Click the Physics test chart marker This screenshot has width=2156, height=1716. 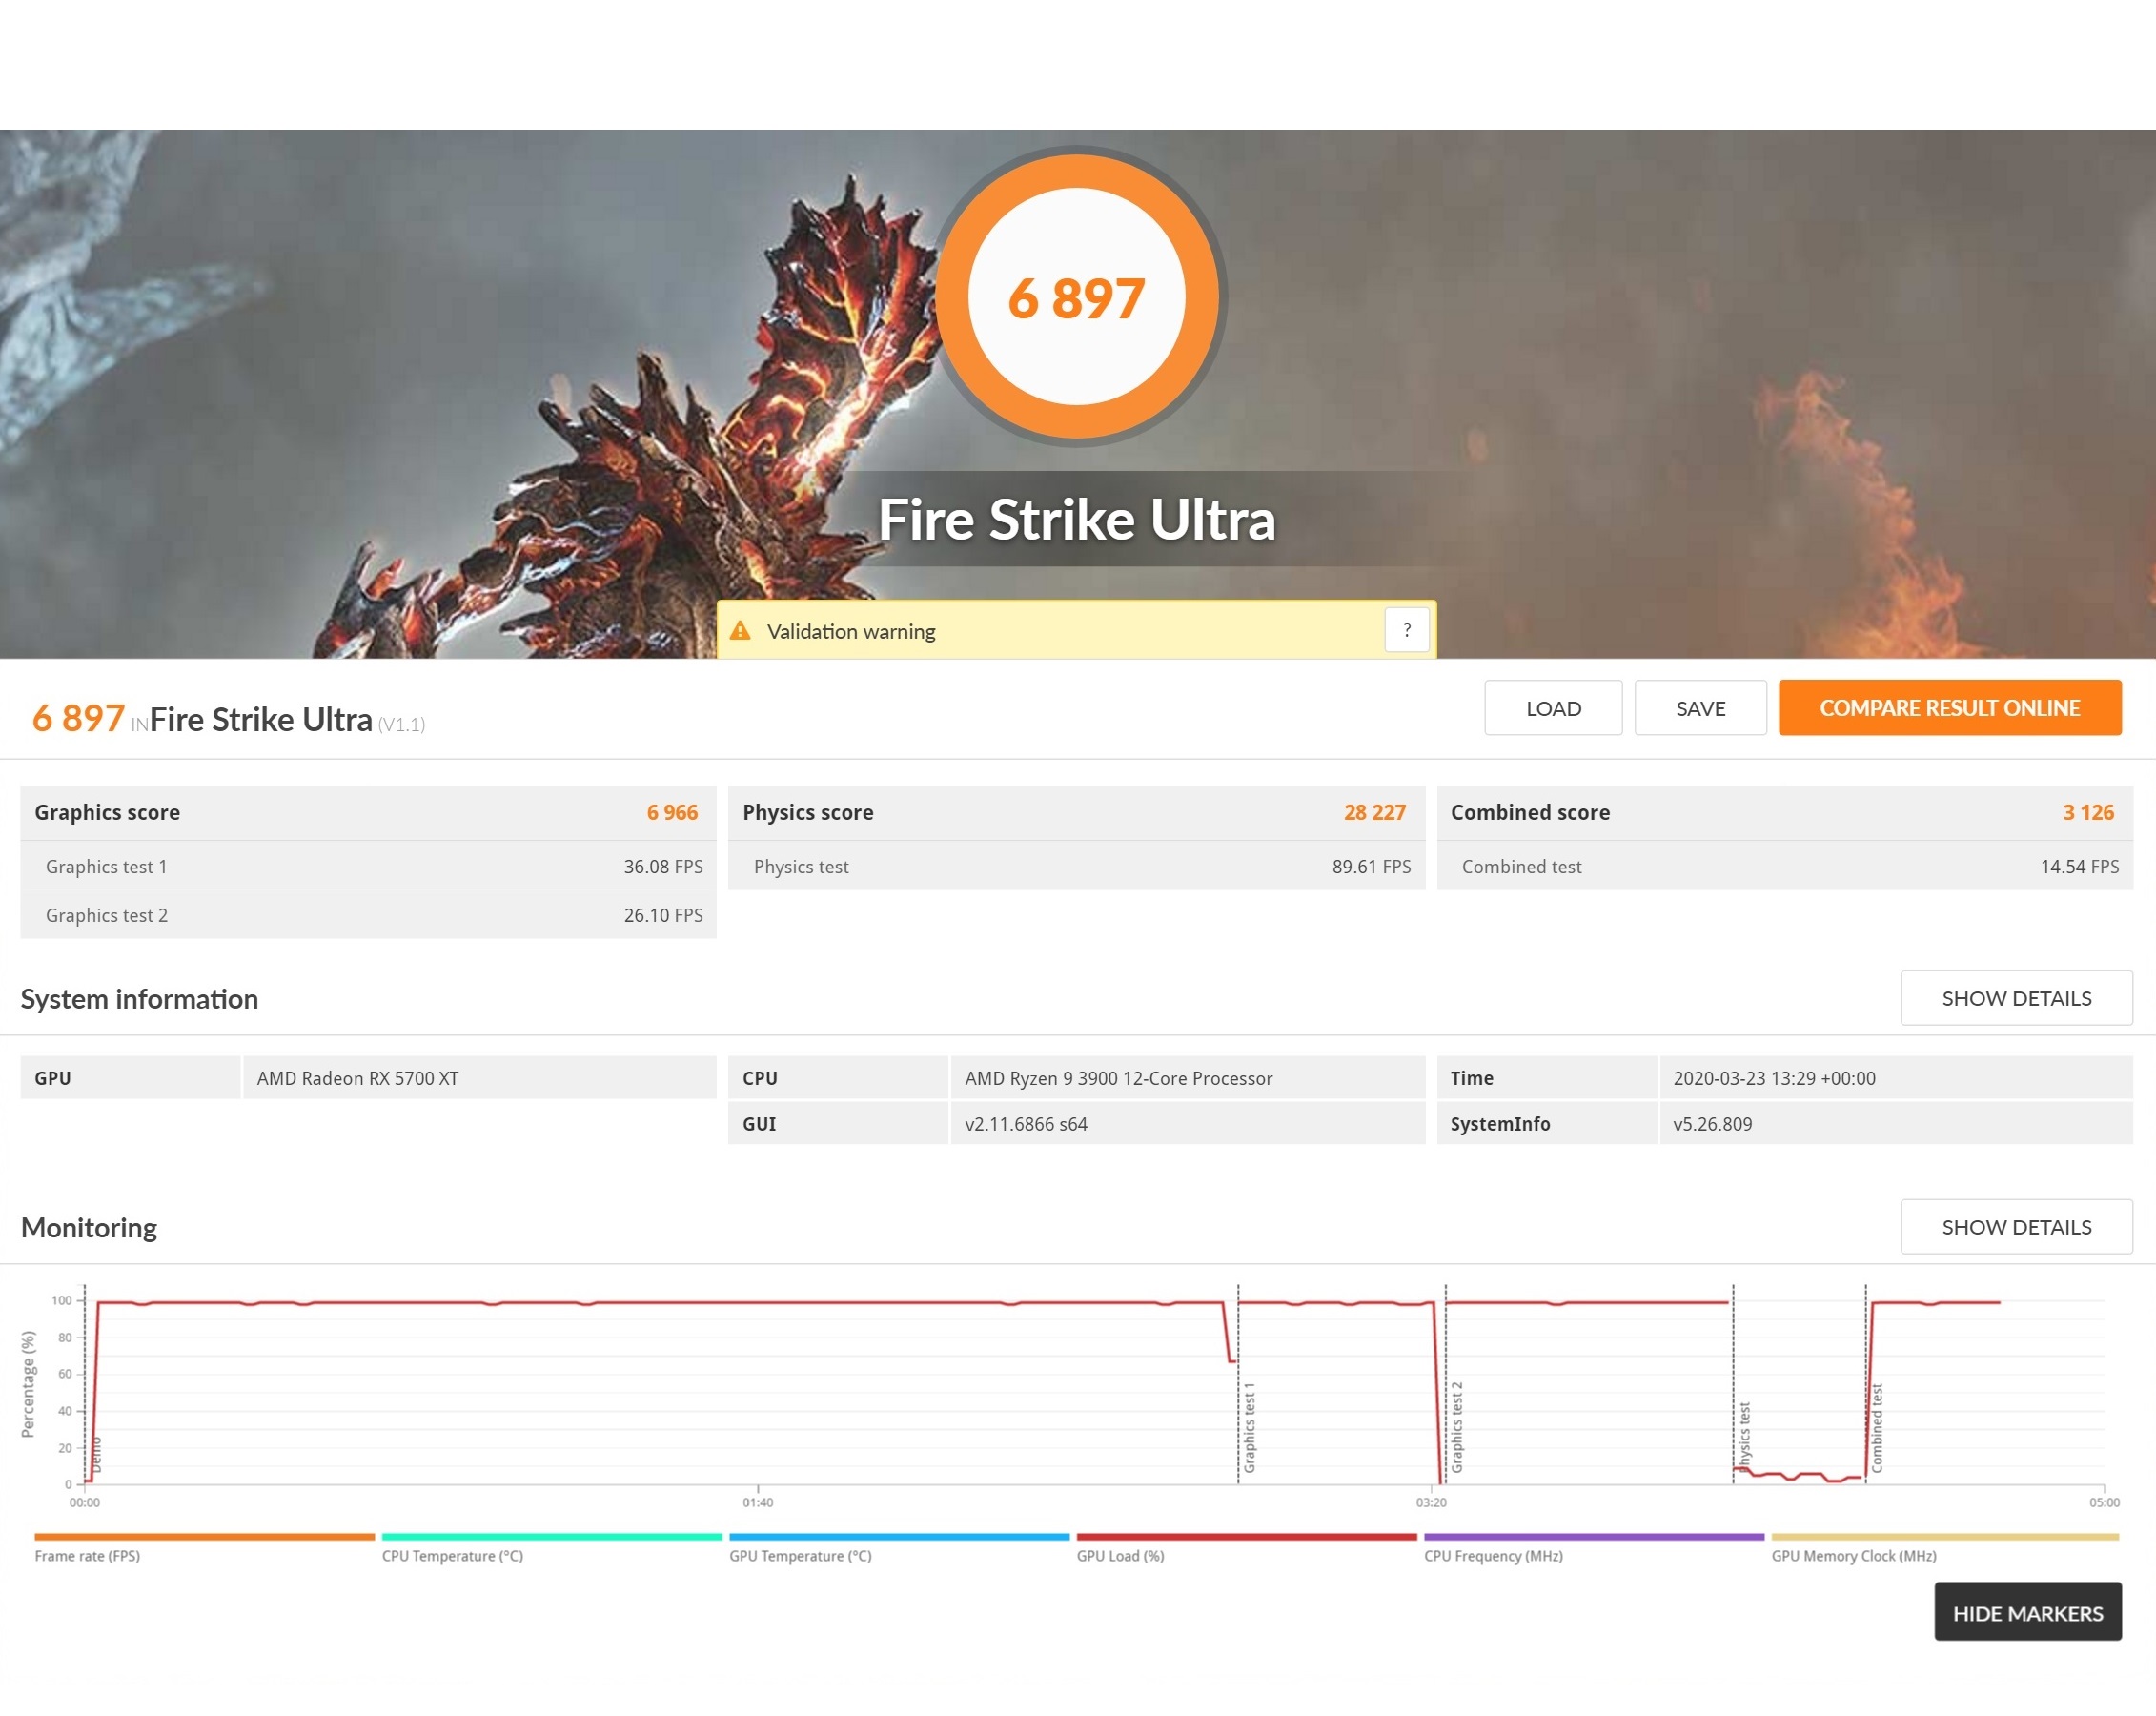(x=1744, y=1436)
